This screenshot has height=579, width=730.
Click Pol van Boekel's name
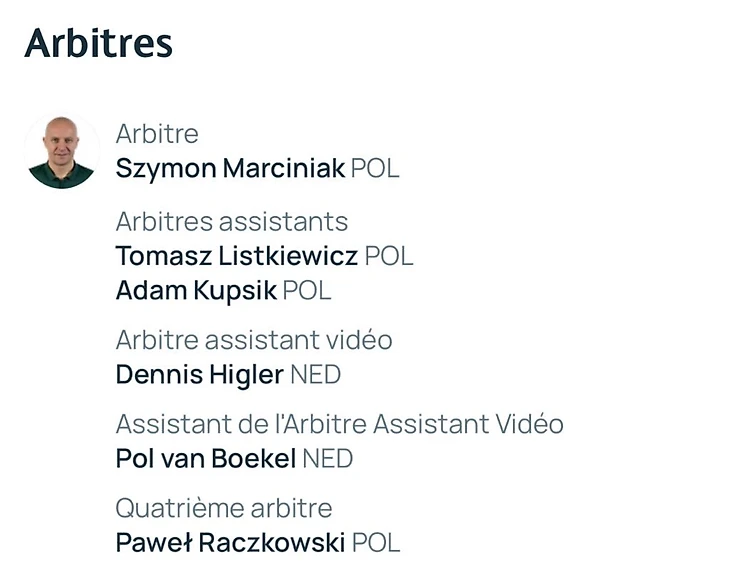click(205, 459)
